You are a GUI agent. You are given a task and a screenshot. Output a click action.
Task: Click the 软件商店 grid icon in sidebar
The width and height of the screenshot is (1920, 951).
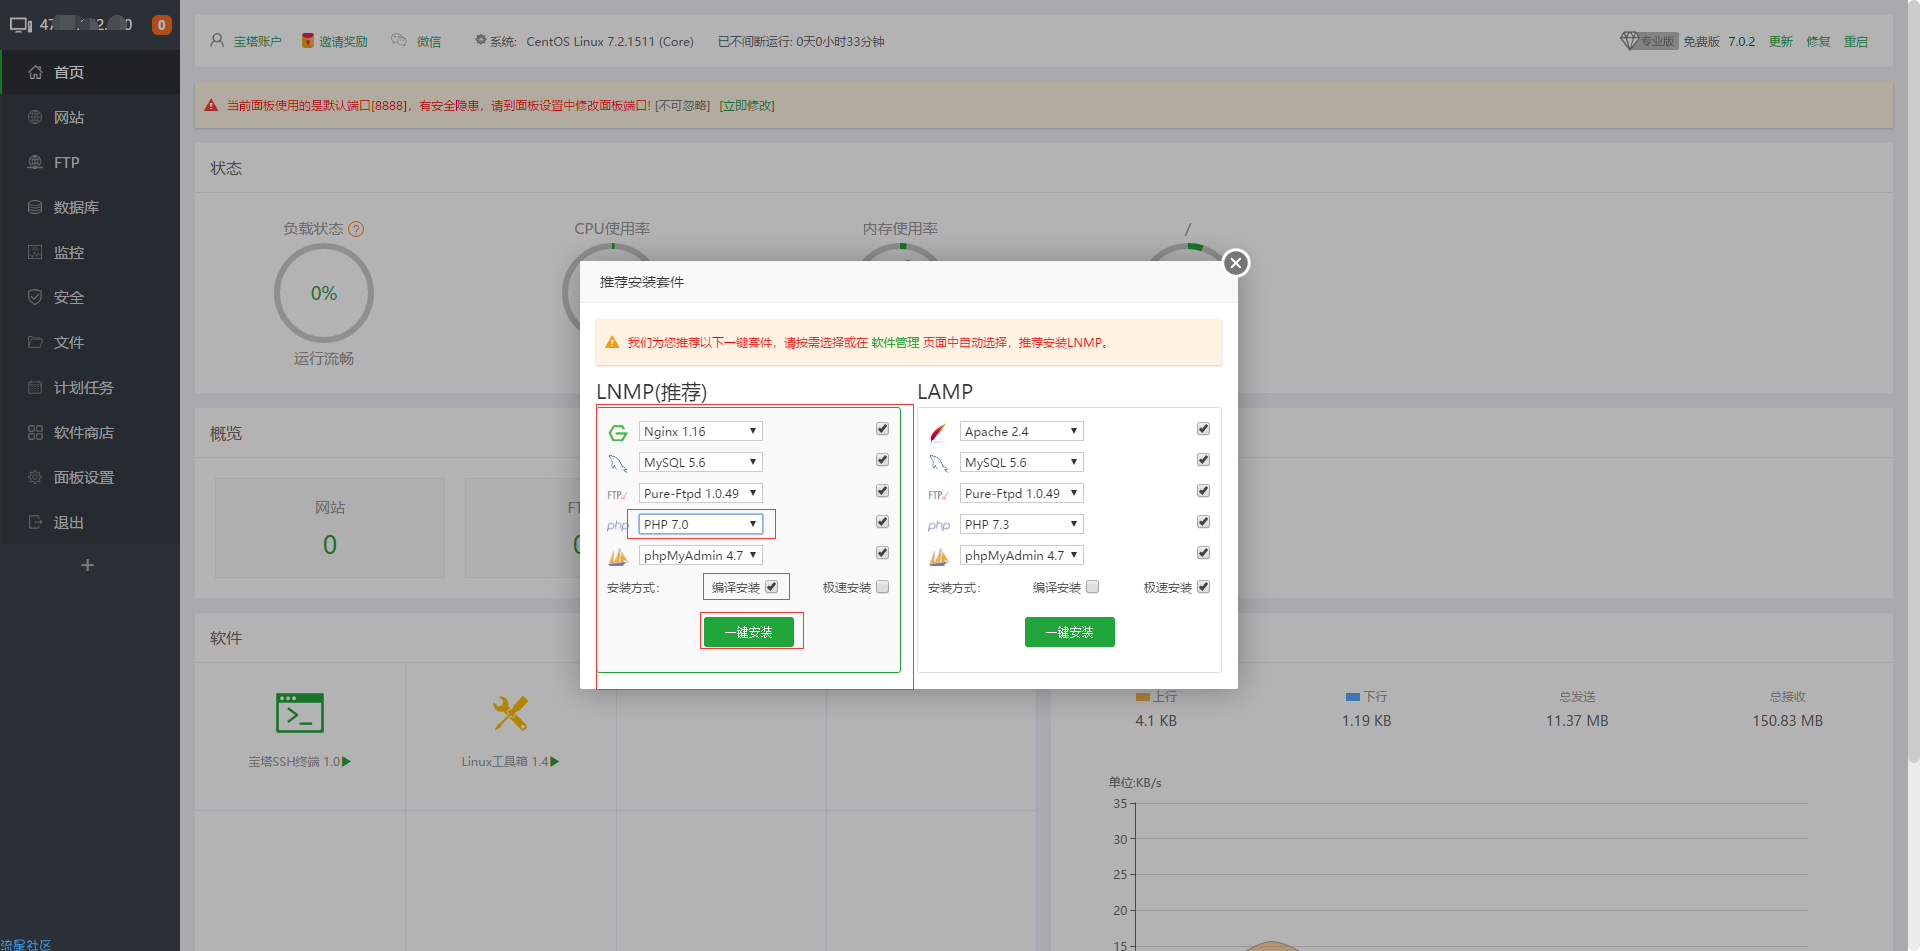[x=35, y=432]
